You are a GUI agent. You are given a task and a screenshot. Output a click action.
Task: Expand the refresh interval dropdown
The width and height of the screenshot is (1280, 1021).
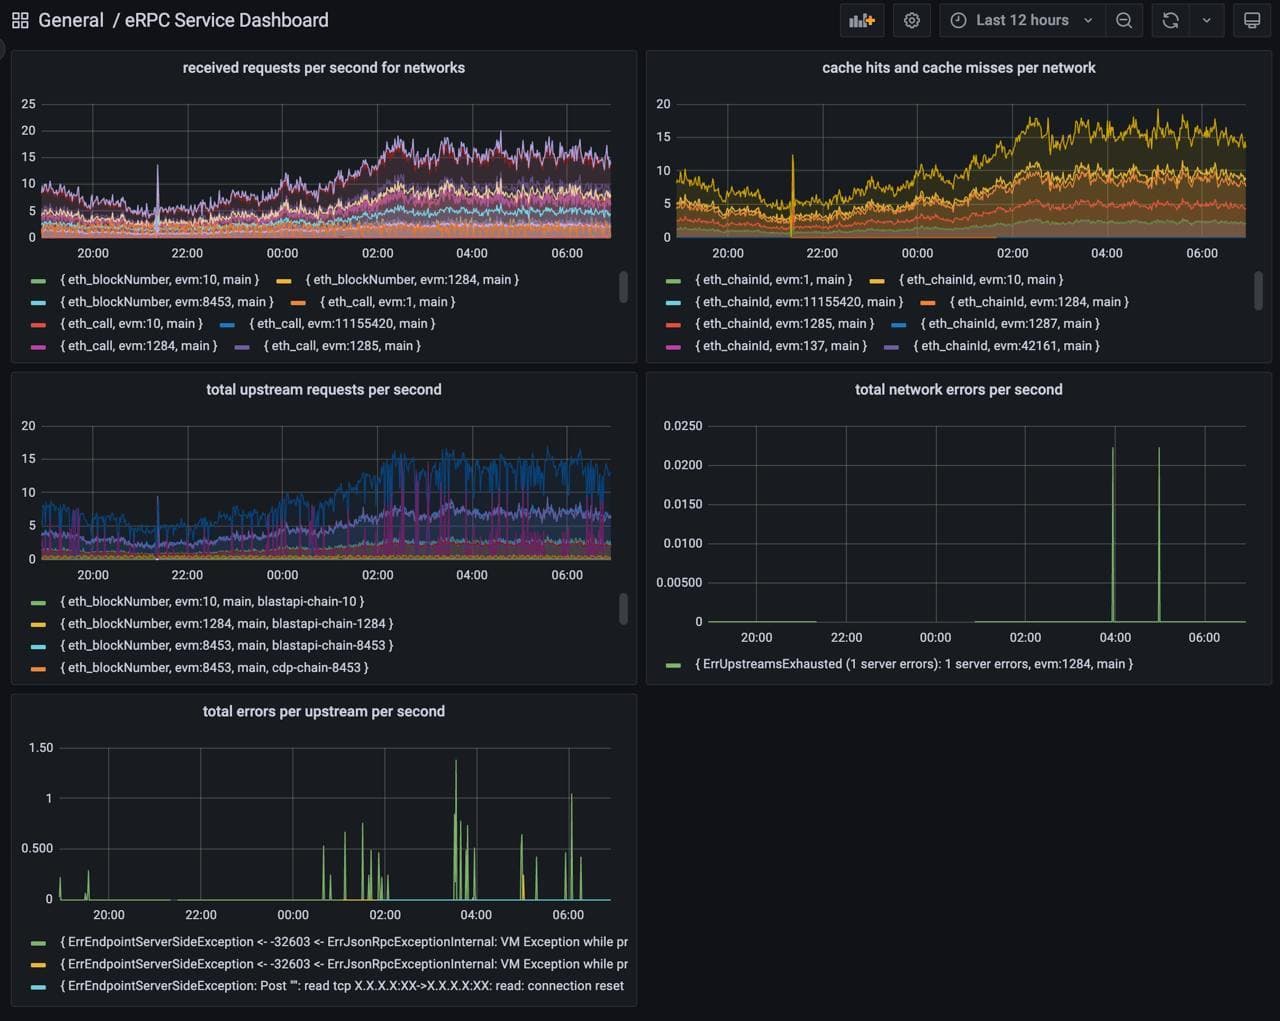[x=1207, y=20]
